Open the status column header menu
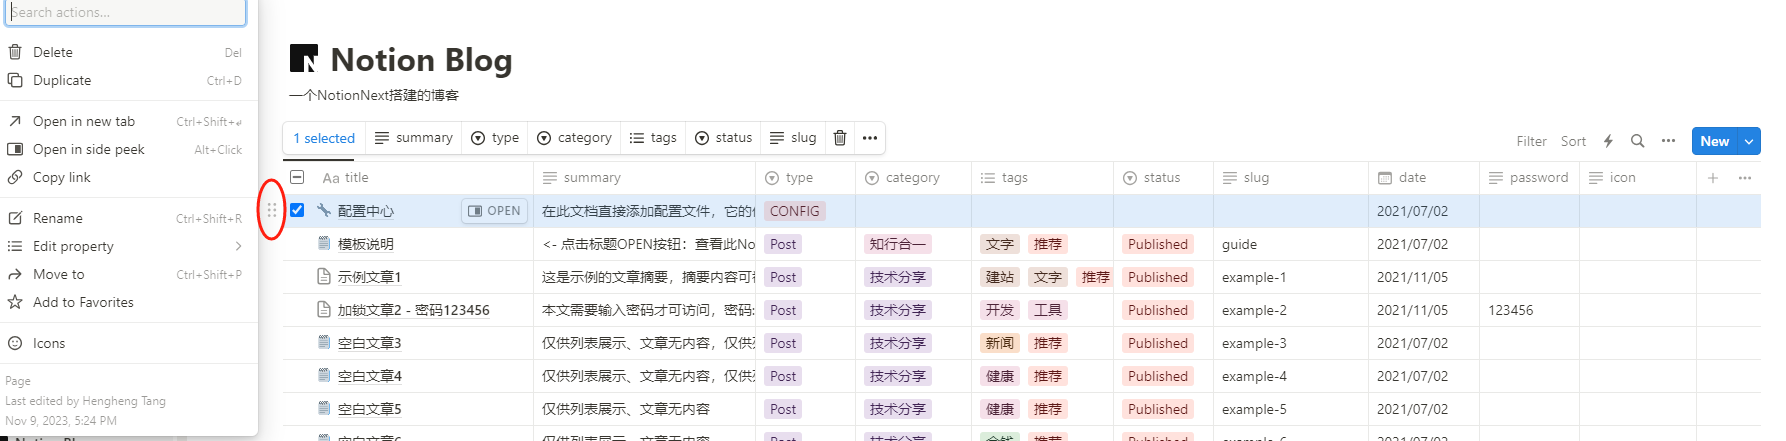This screenshot has height=441, width=1786. click(x=1164, y=178)
